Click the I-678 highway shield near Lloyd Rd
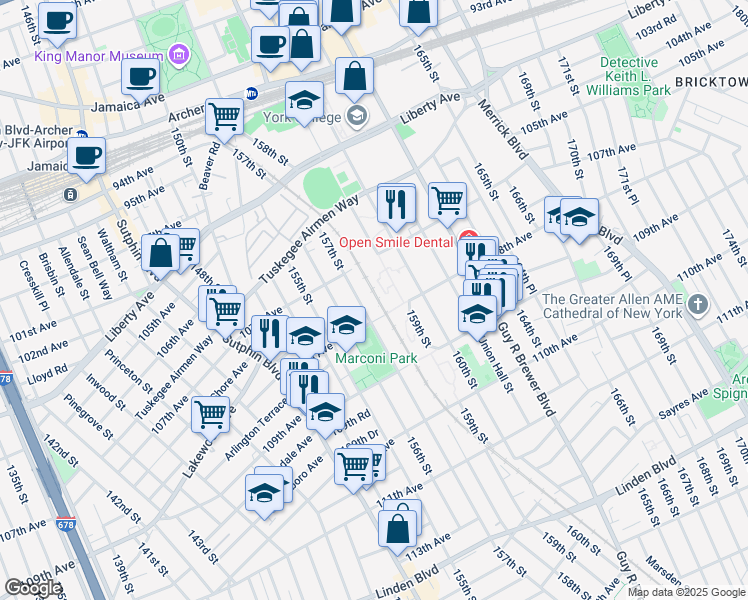Viewport: 748px width, 600px height. click(x=5, y=379)
